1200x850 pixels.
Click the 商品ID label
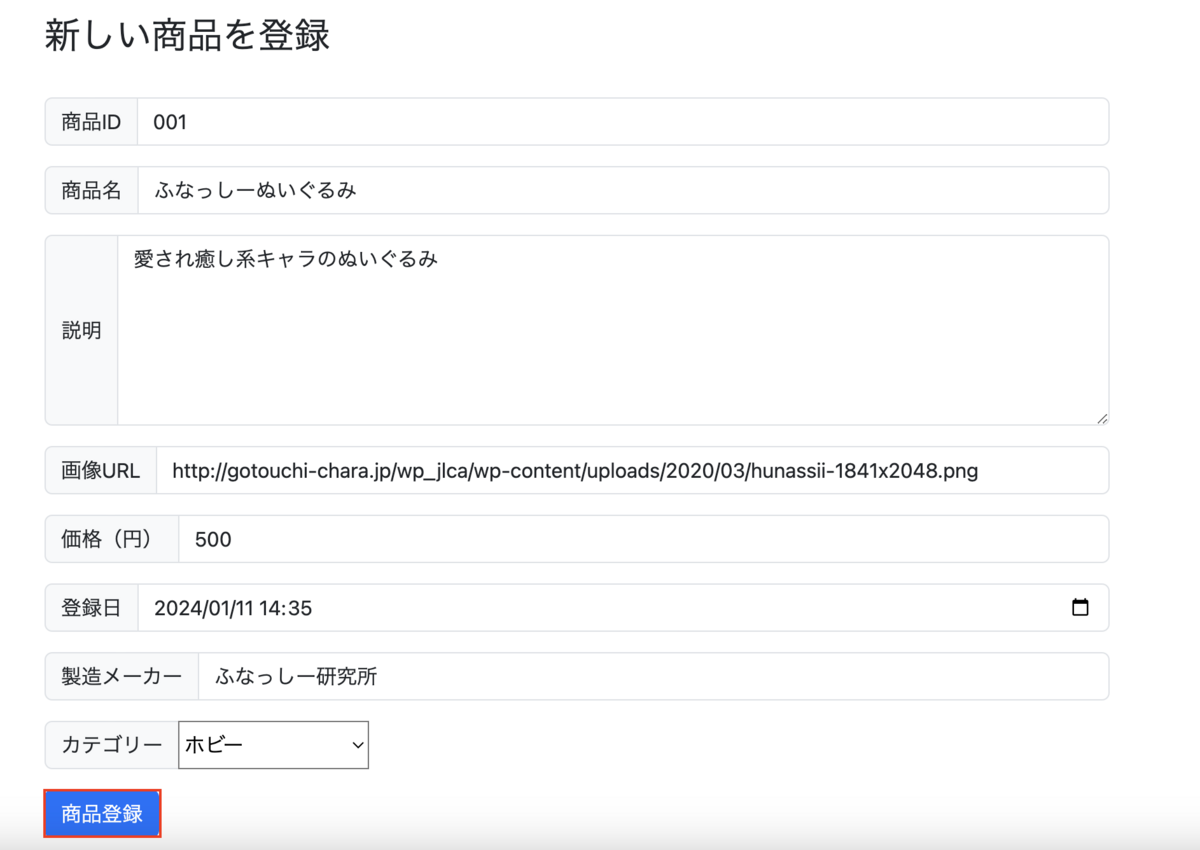tap(91, 121)
